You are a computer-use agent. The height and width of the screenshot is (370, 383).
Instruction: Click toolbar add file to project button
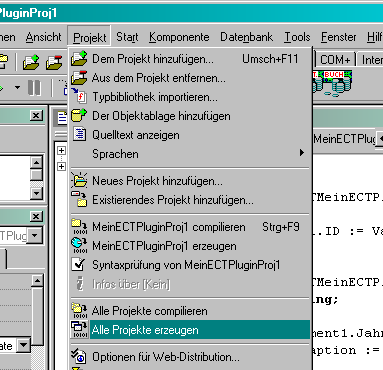pos(31,62)
